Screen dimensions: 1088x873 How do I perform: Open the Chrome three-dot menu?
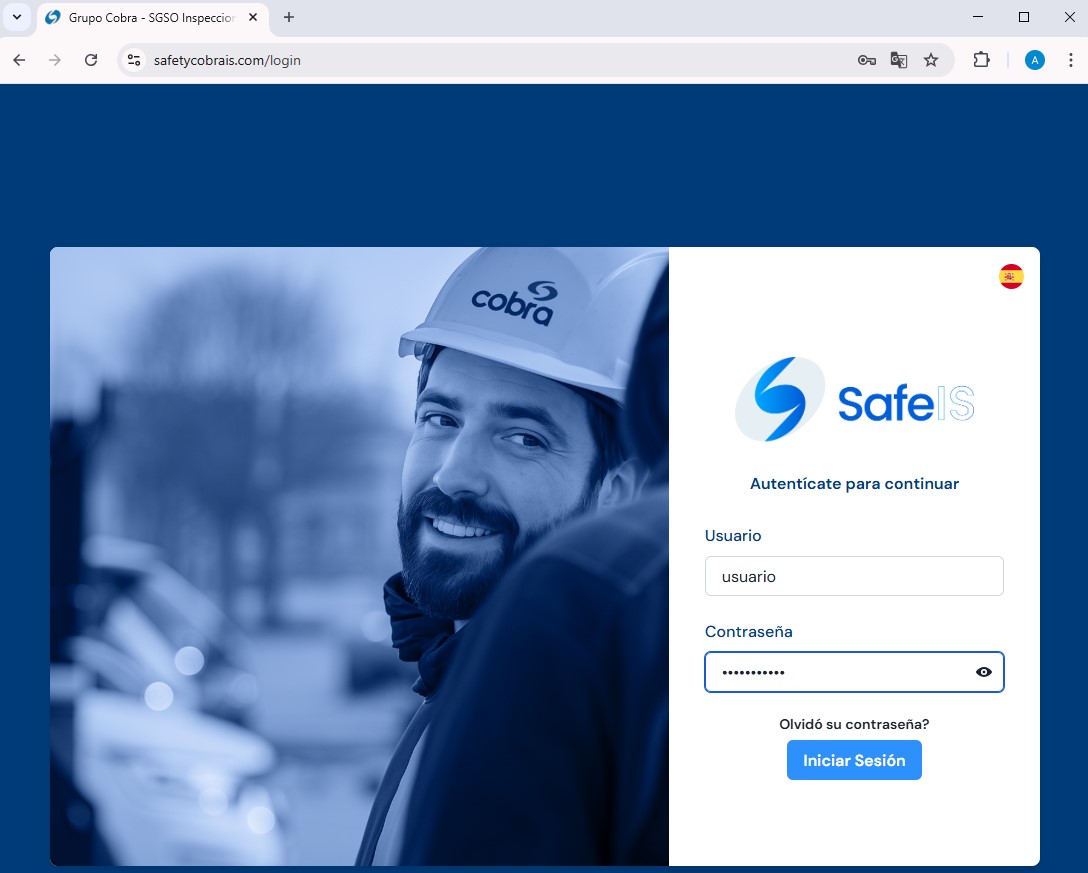click(x=1071, y=60)
